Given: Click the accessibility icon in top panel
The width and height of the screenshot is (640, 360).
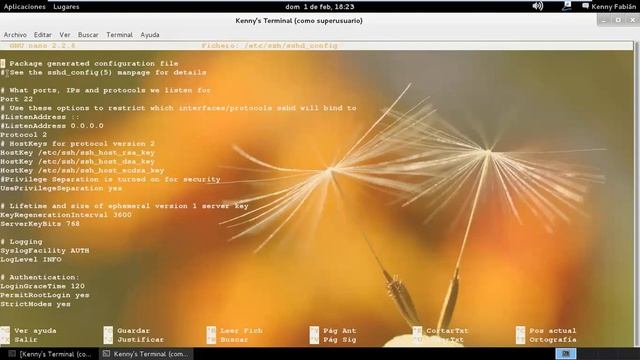Looking at the screenshot, I should (x=567, y=6).
